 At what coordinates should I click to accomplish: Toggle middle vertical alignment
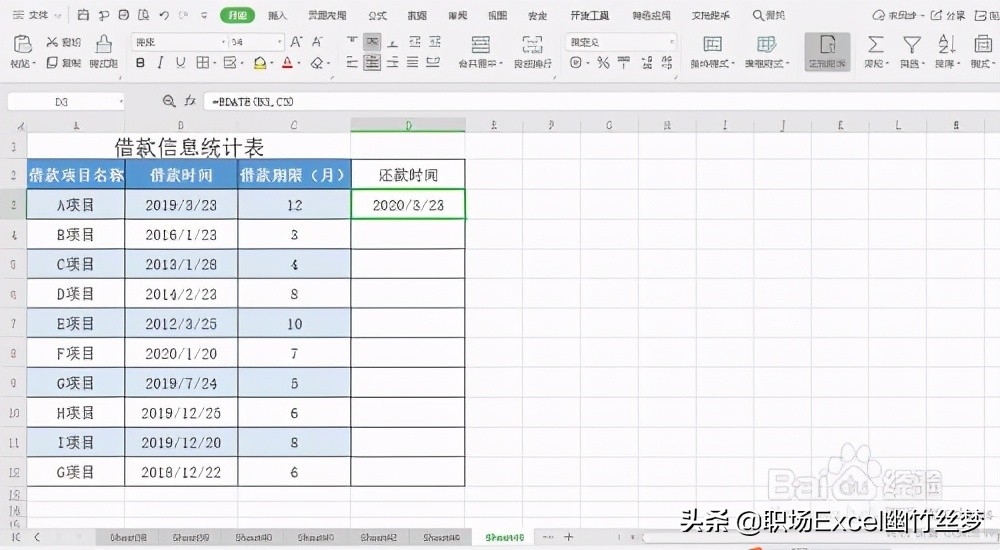click(x=372, y=42)
